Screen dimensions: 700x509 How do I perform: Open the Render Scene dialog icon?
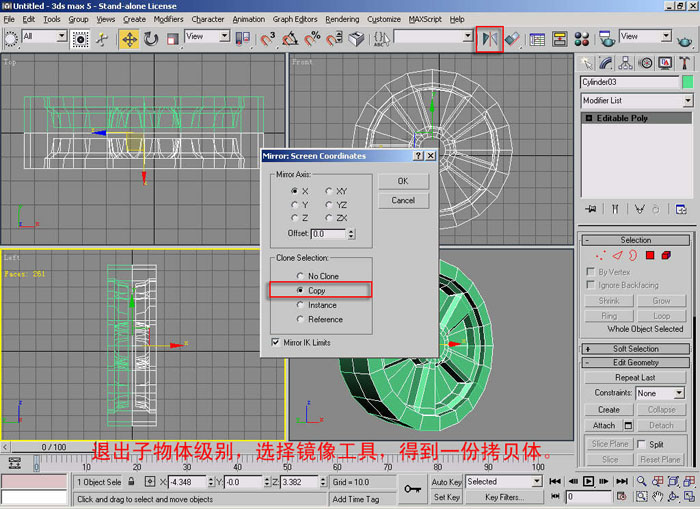coord(607,39)
